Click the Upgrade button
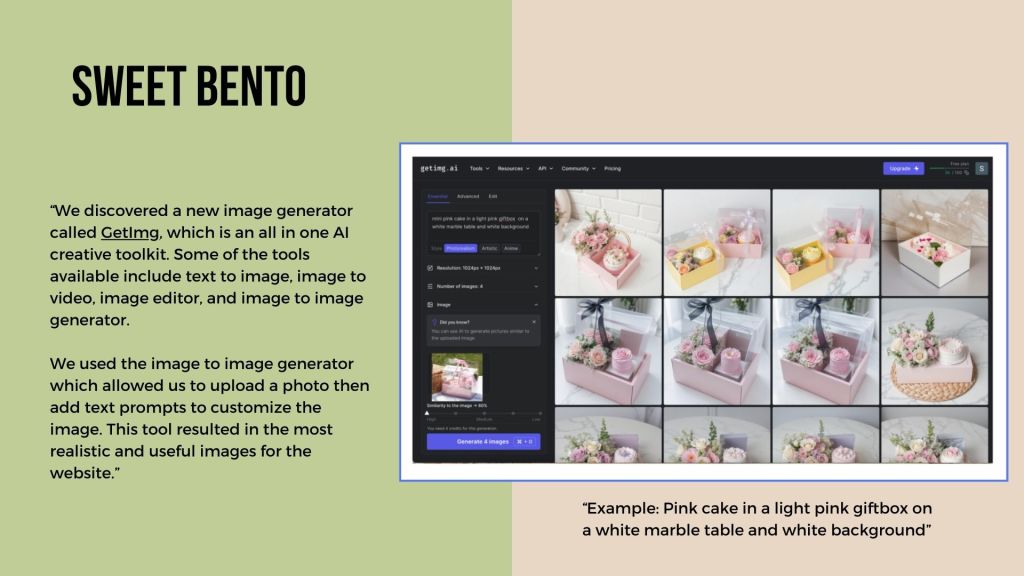 pyautogui.click(x=903, y=168)
